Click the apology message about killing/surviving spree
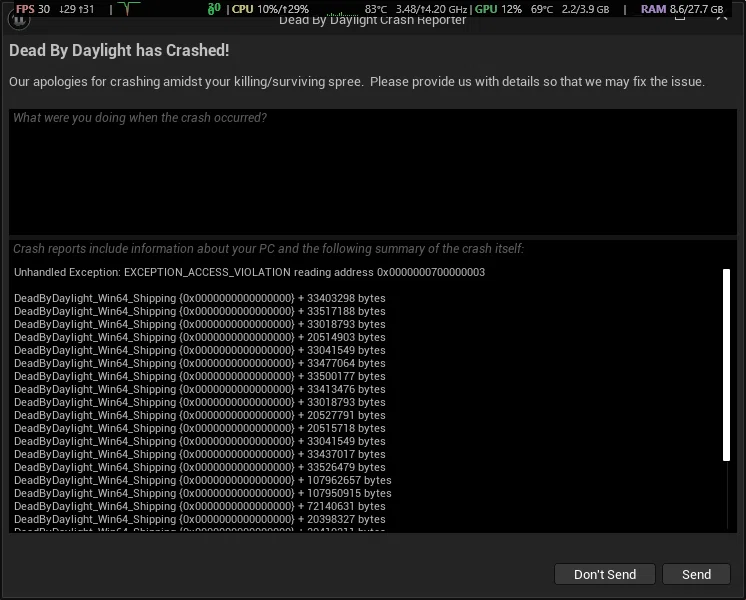This screenshot has width=746, height=600. click(x=357, y=82)
